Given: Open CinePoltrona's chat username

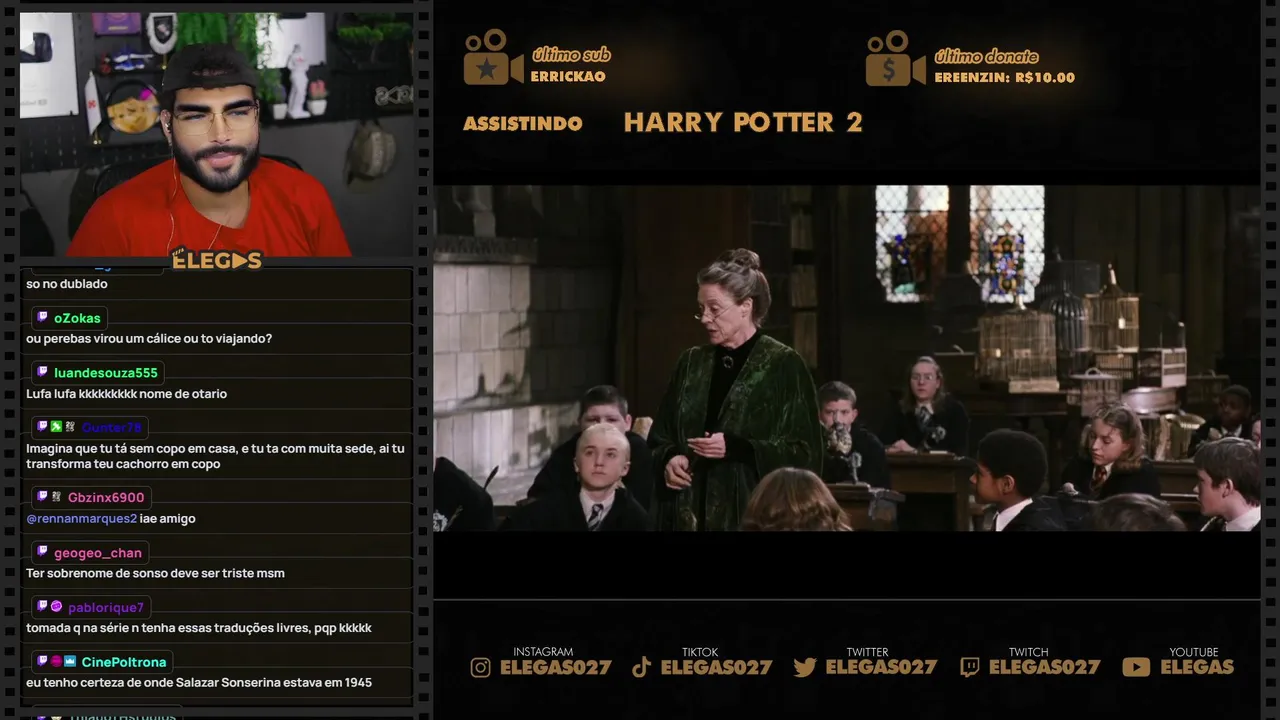Looking at the screenshot, I should pos(124,662).
